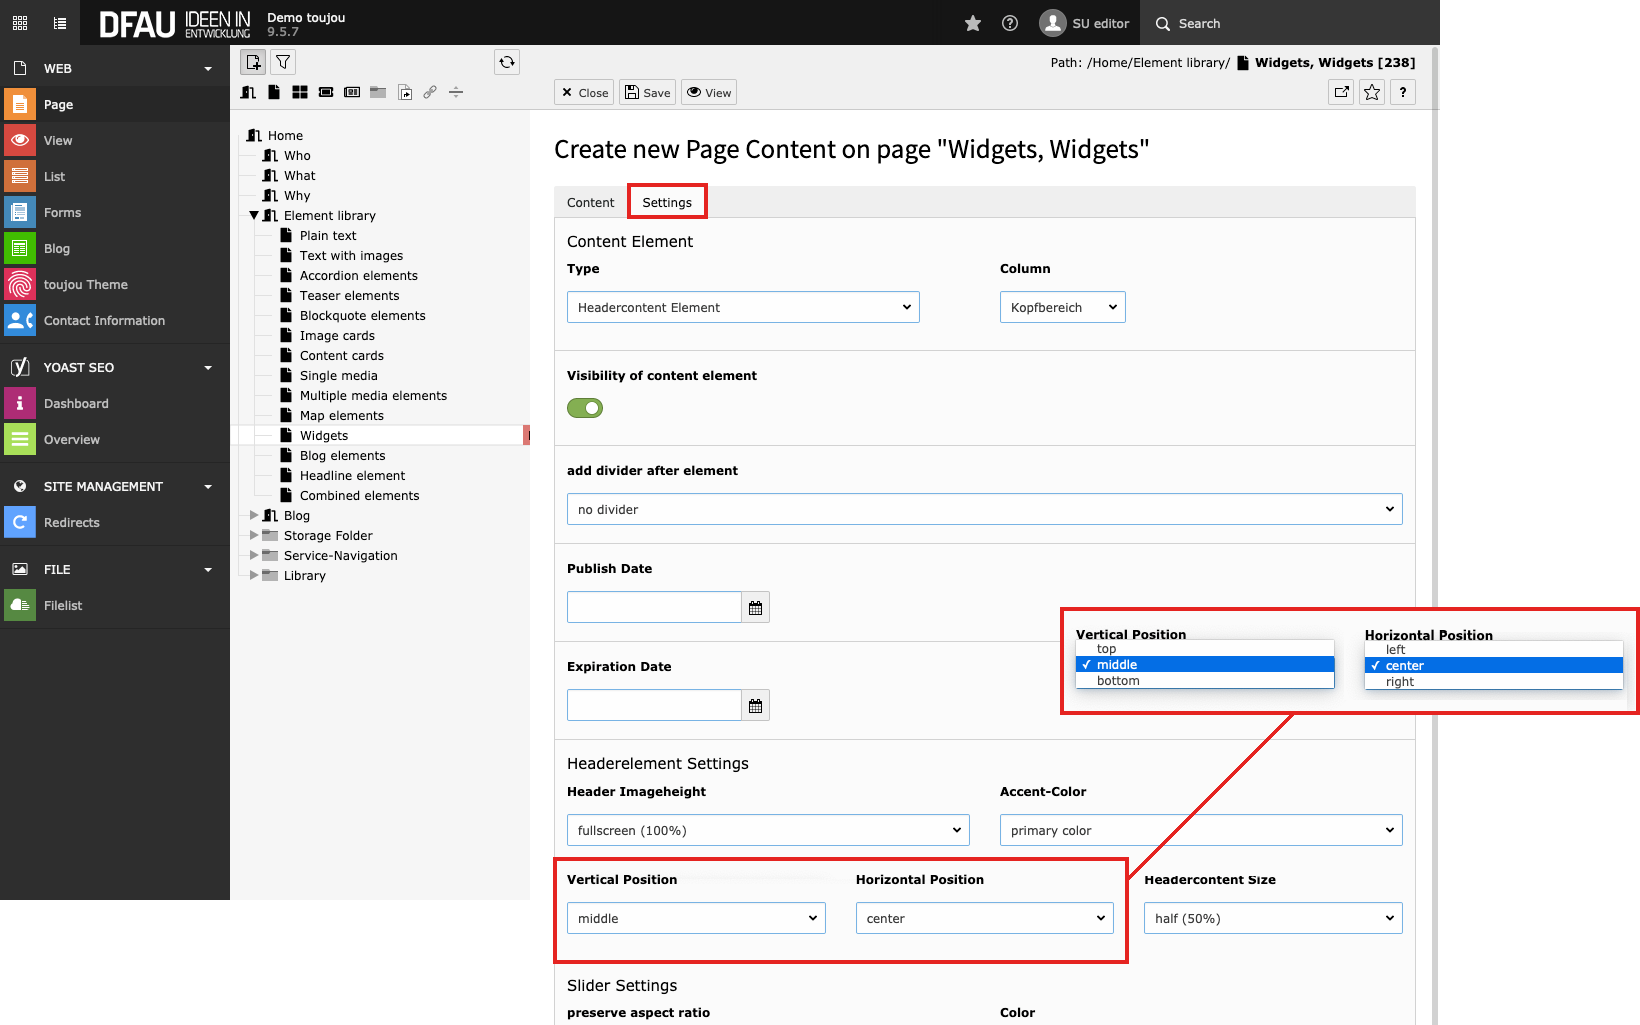Click the Save button

647,92
